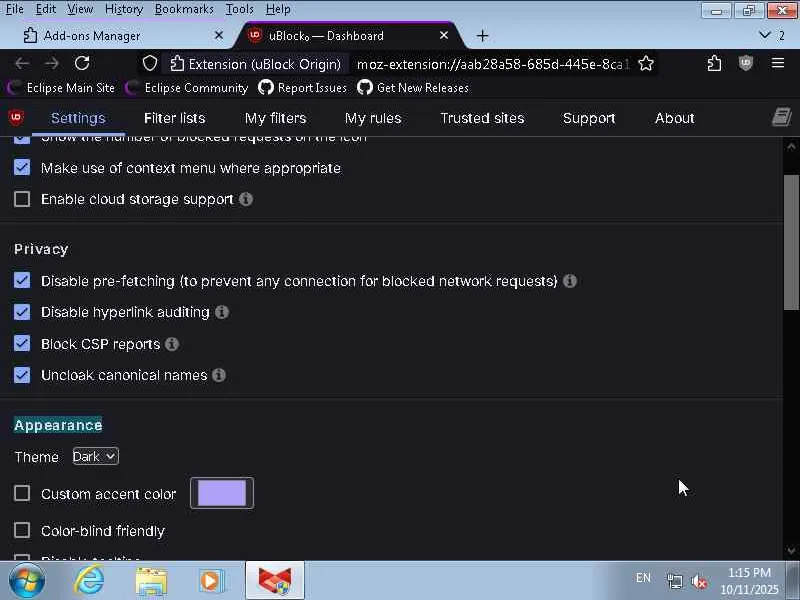Open the tracking protection shield icon
800x600 pixels.
click(x=149, y=64)
